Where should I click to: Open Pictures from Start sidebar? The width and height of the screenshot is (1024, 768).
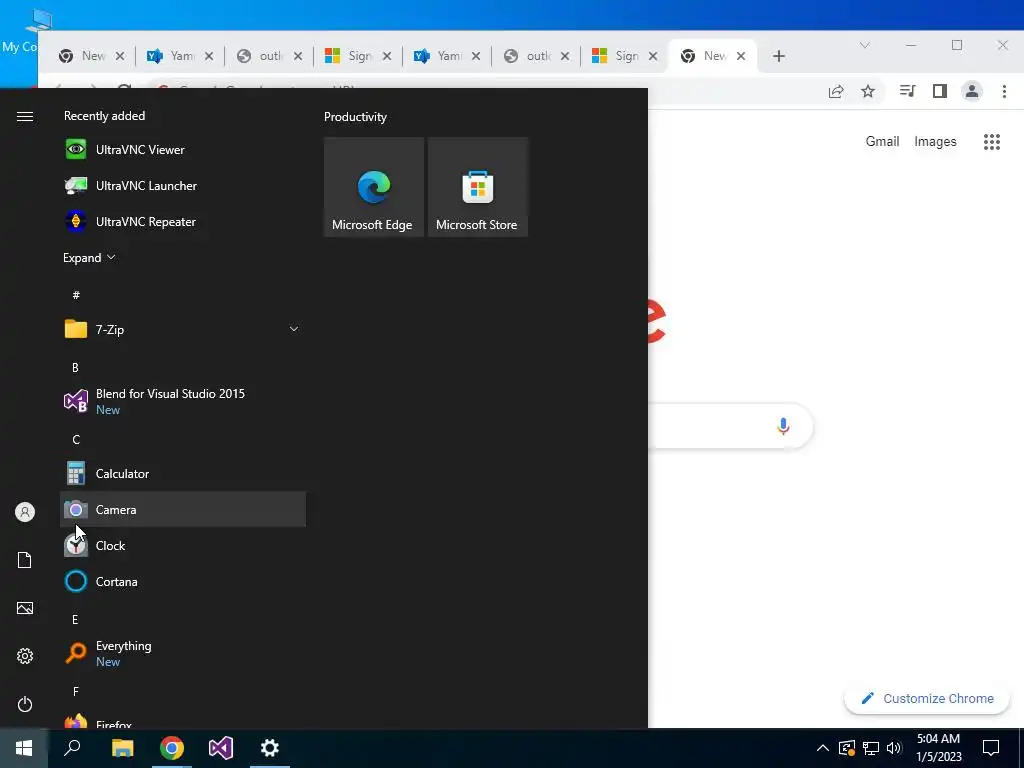25,608
